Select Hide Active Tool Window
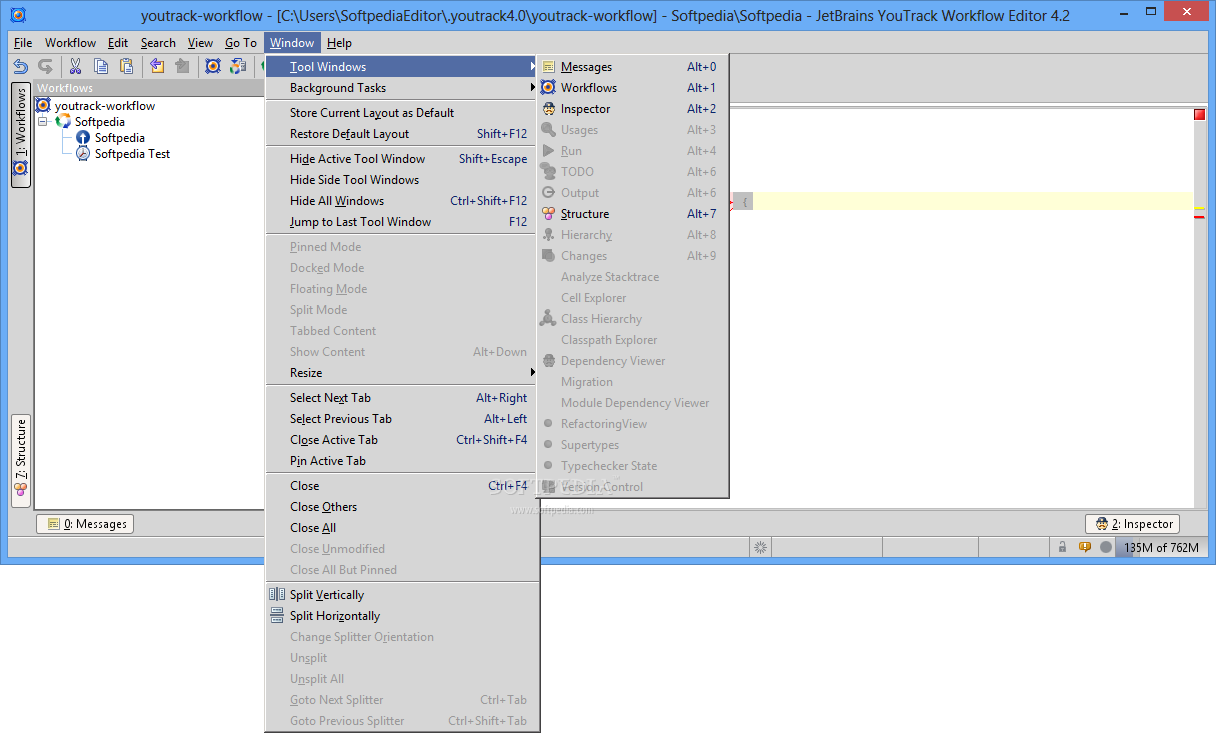Screen dimensions: 1216x733 click(x=402, y=159)
